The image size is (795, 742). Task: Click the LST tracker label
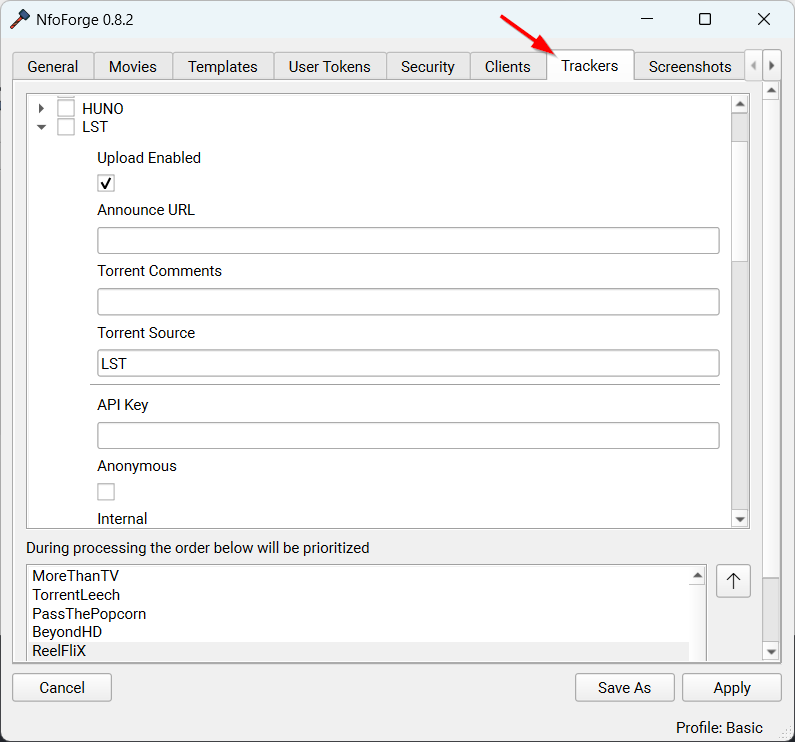tap(95, 127)
